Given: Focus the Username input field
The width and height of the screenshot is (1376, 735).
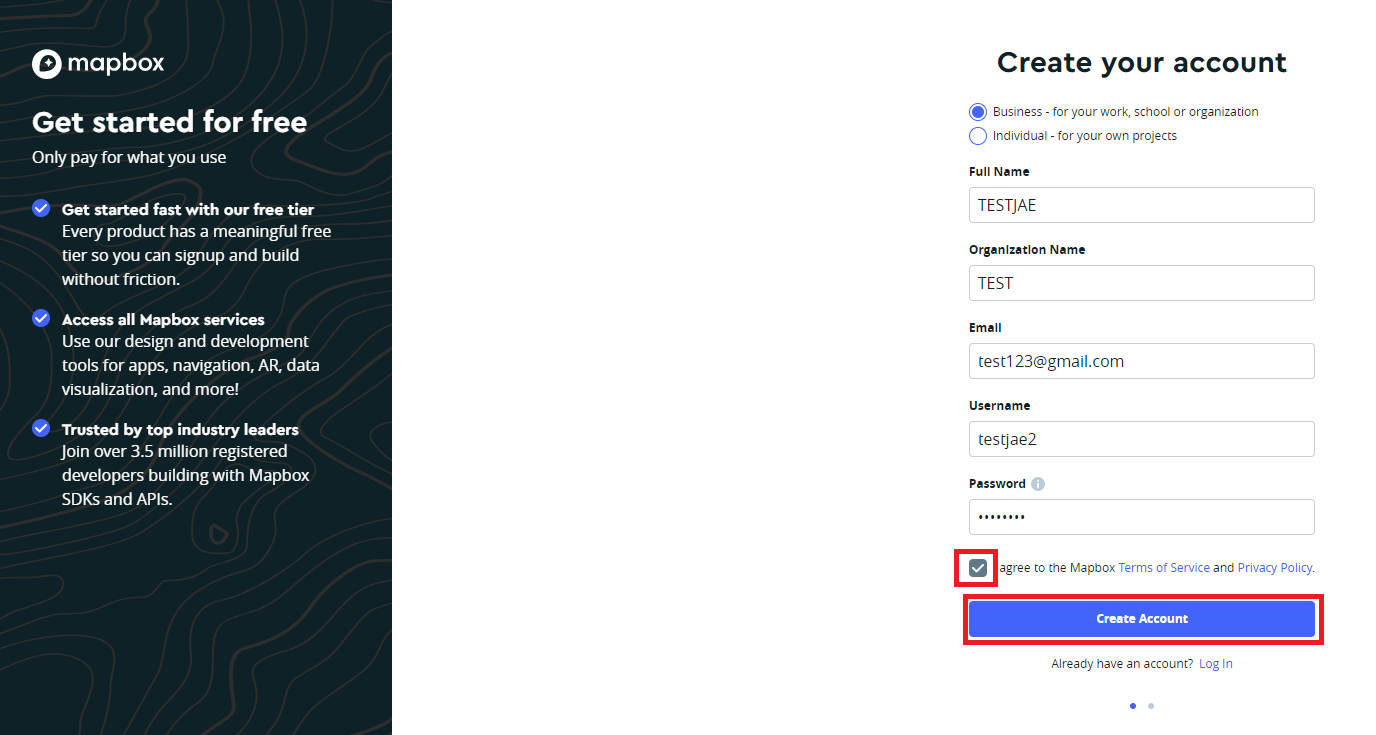Looking at the screenshot, I should tap(1142, 439).
